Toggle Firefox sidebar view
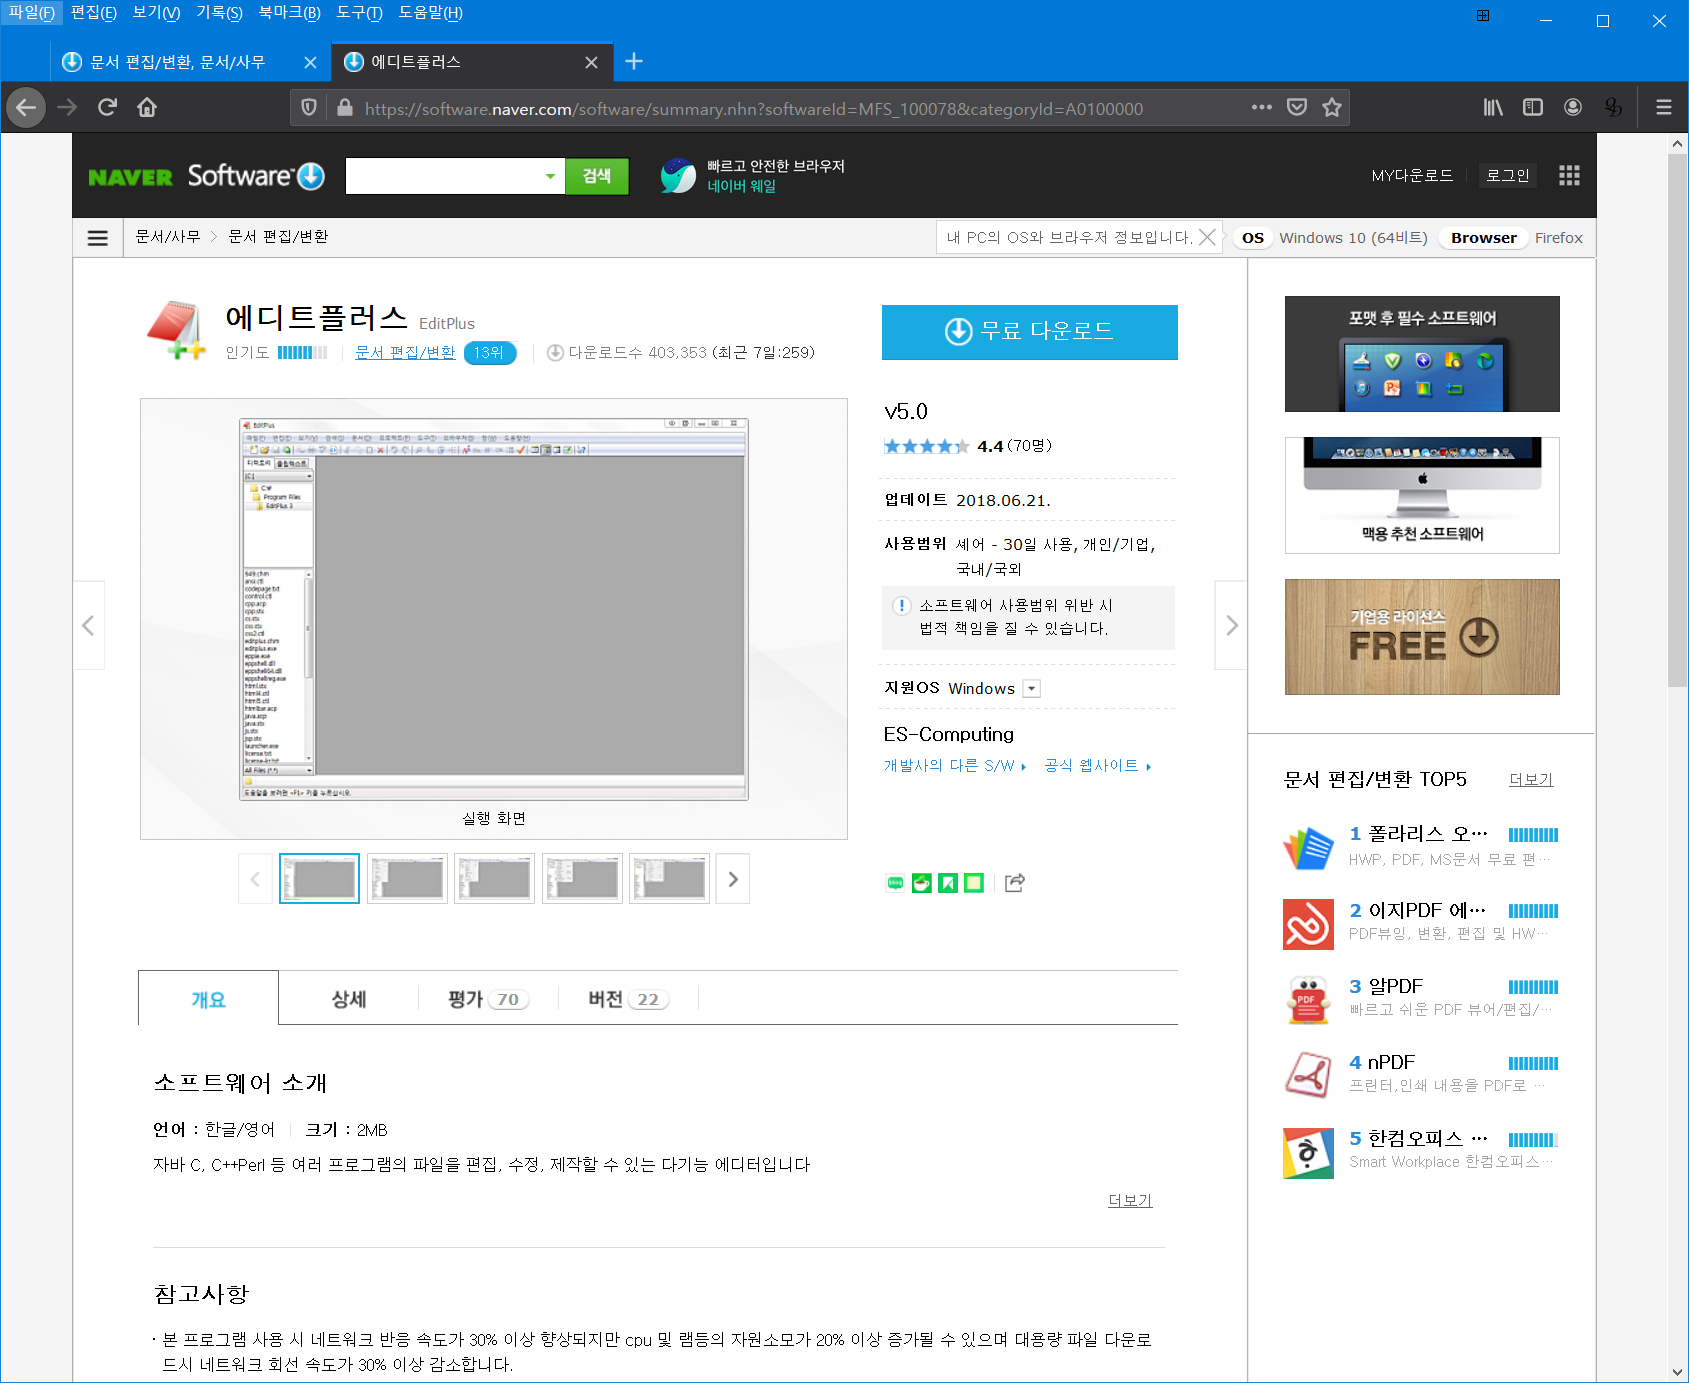This screenshot has height=1383, width=1689. point(1533,107)
